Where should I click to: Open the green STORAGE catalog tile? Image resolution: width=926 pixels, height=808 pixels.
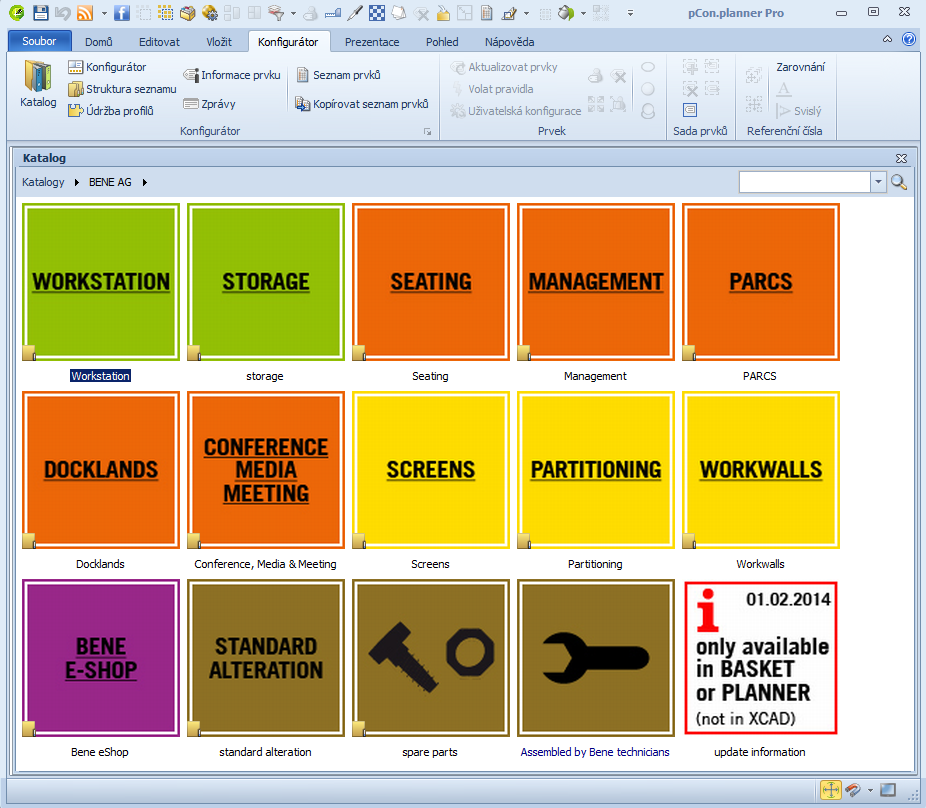[266, 282]
